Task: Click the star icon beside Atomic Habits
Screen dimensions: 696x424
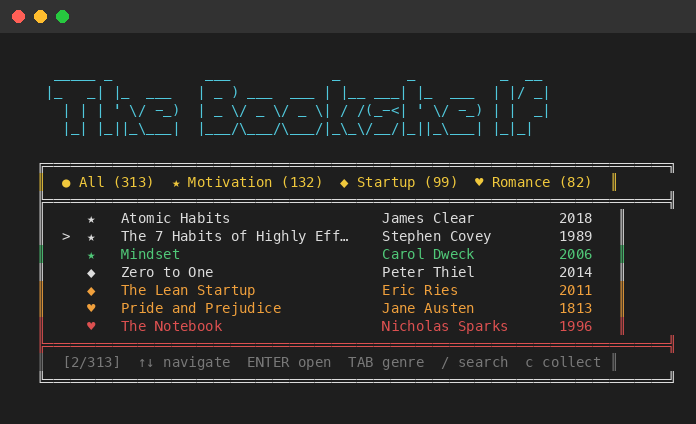Action: 91,219
